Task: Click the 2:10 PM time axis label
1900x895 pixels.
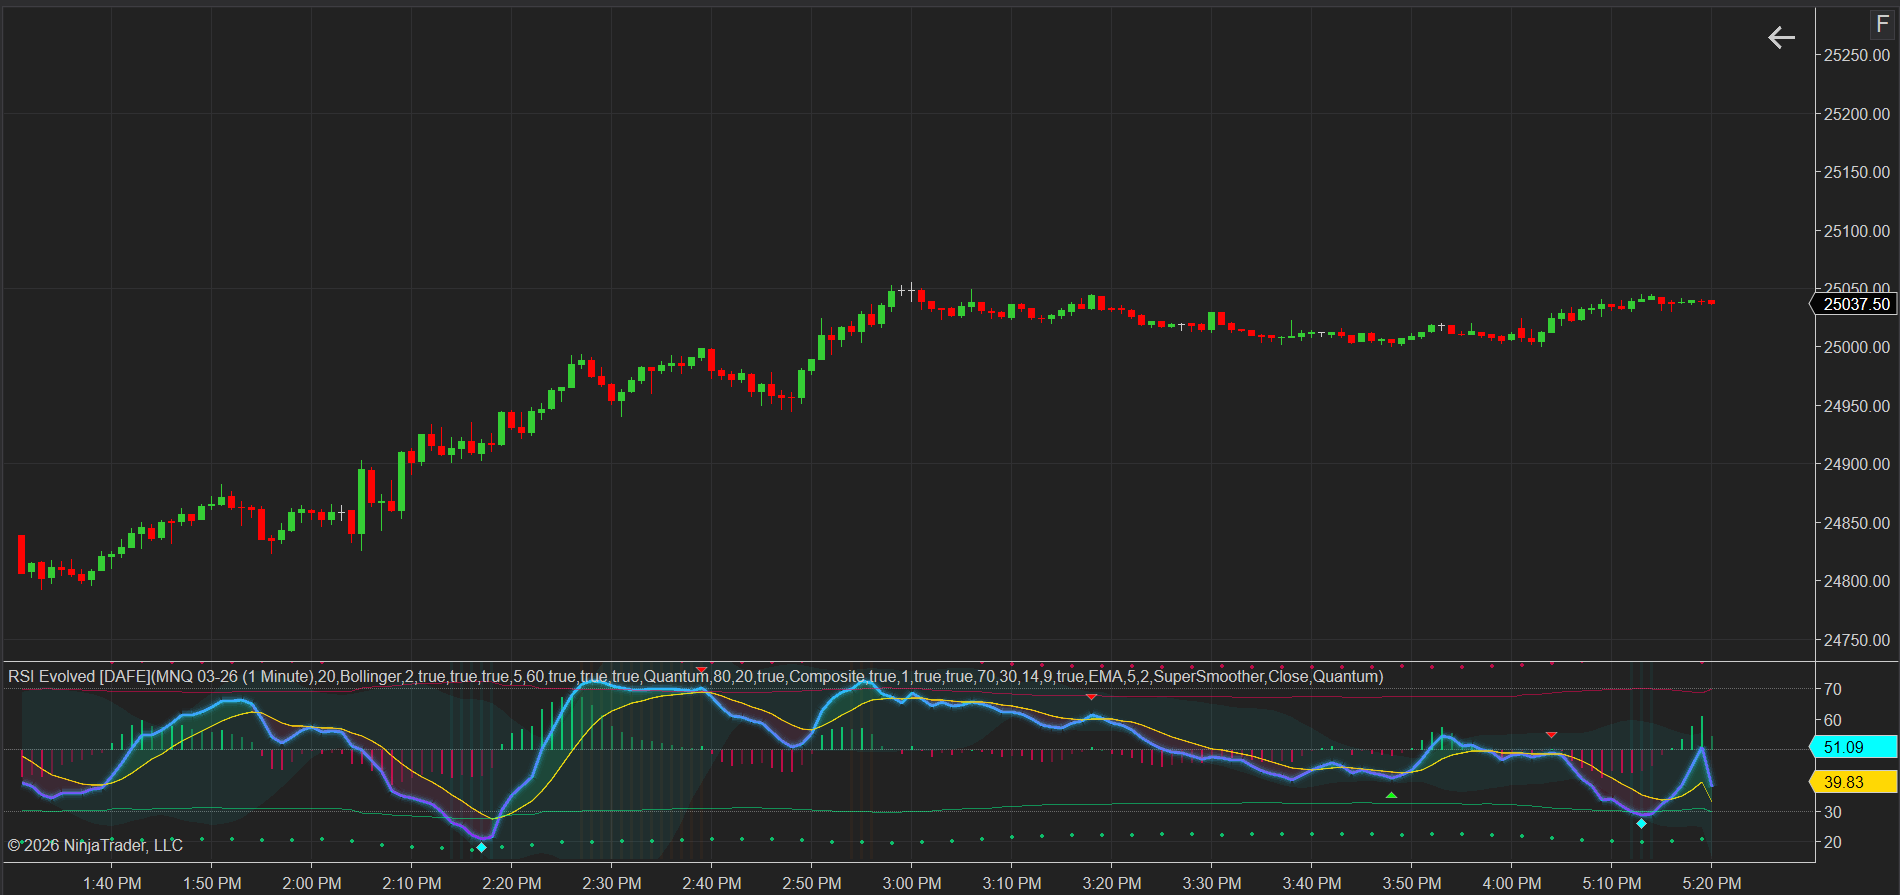Action: pos(412,883)
